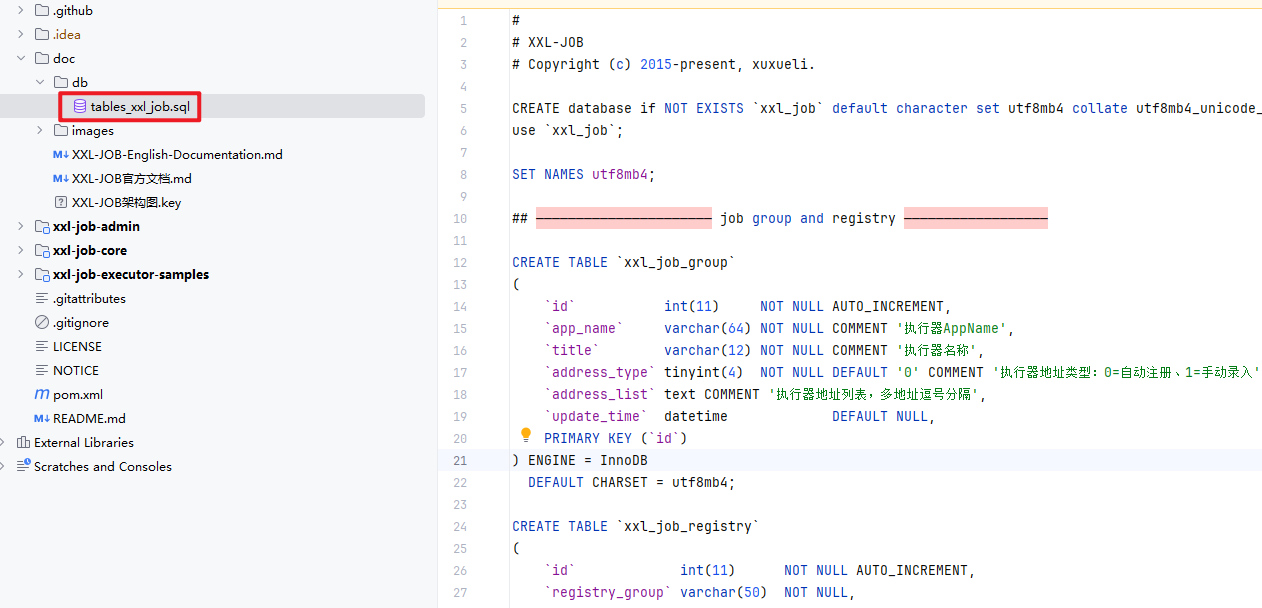Click gutter line number 21
The width and height of the screenshot is (1262, 608).
click(460, 460)
